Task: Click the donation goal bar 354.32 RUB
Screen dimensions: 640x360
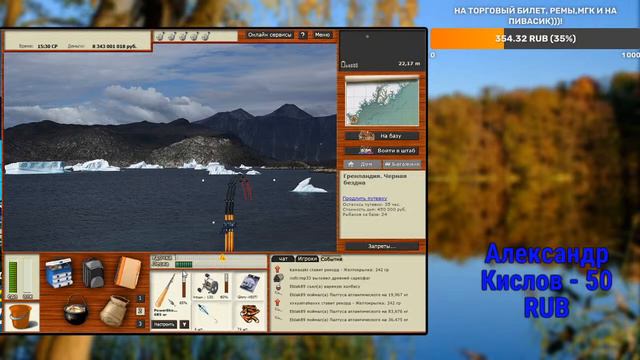Action: coord(535,39)
